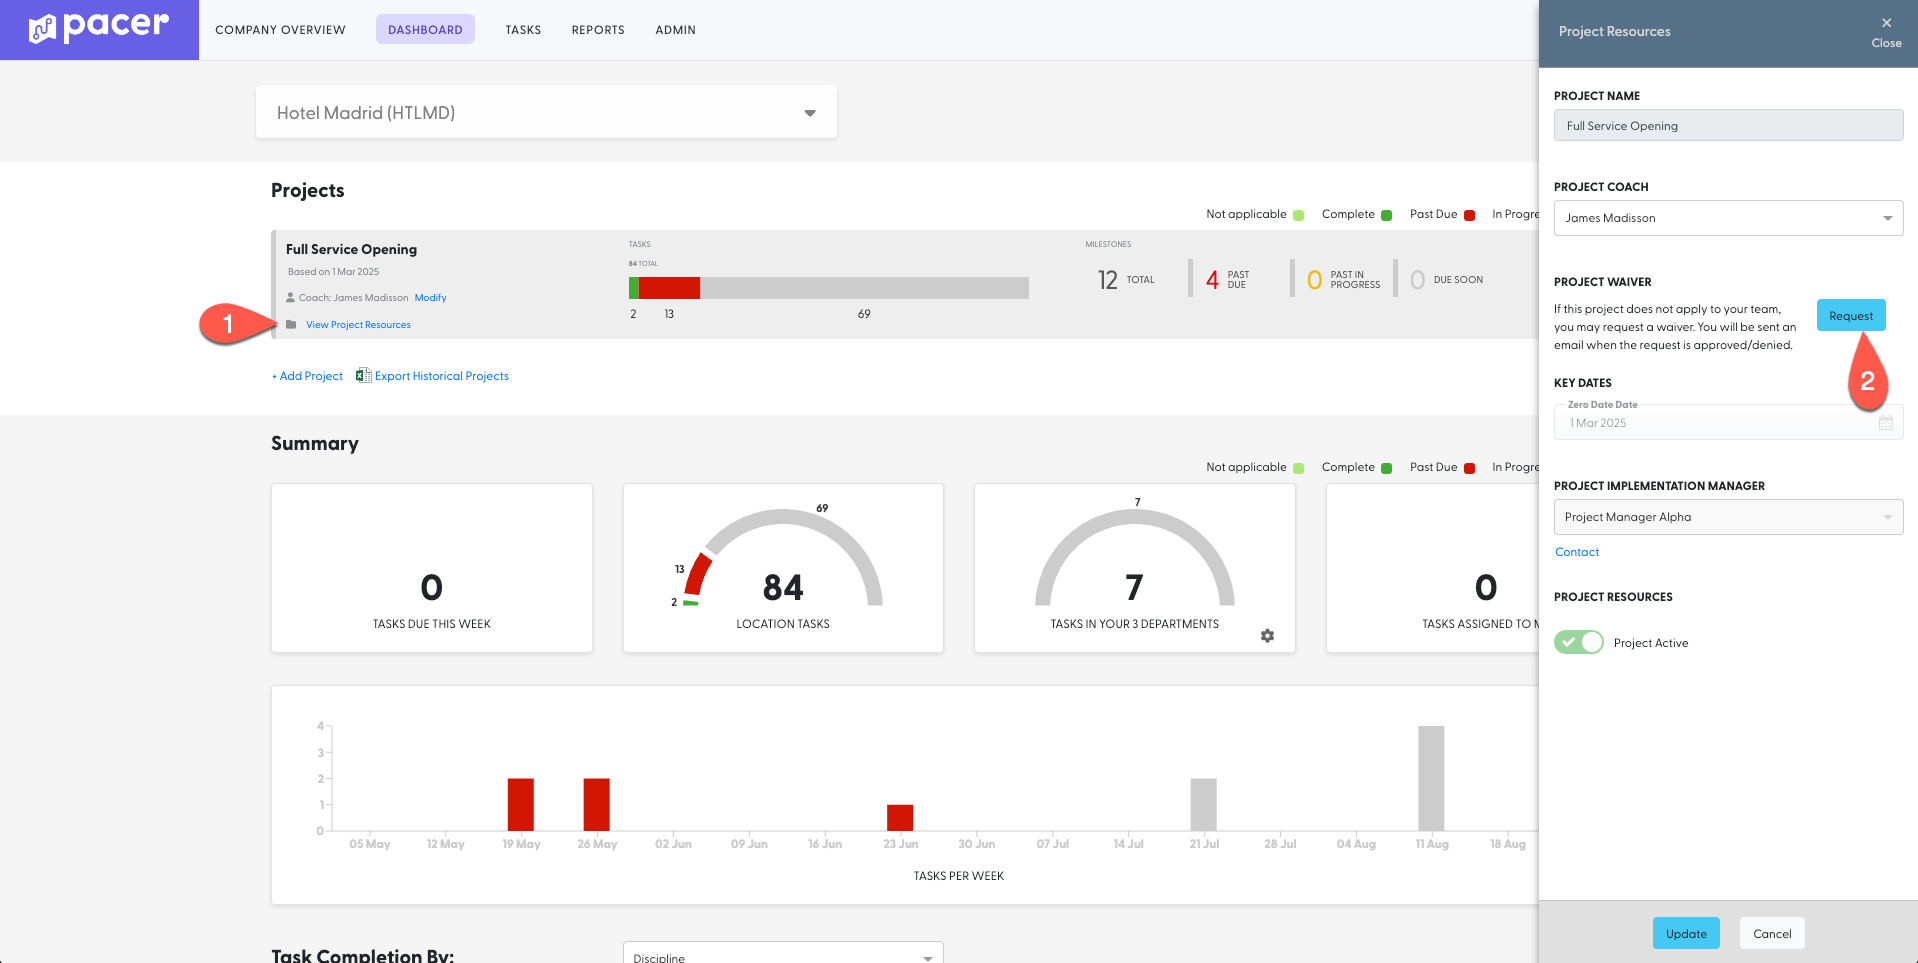
Task: Open settings gear on departments tasks card
Action: 1267,636
